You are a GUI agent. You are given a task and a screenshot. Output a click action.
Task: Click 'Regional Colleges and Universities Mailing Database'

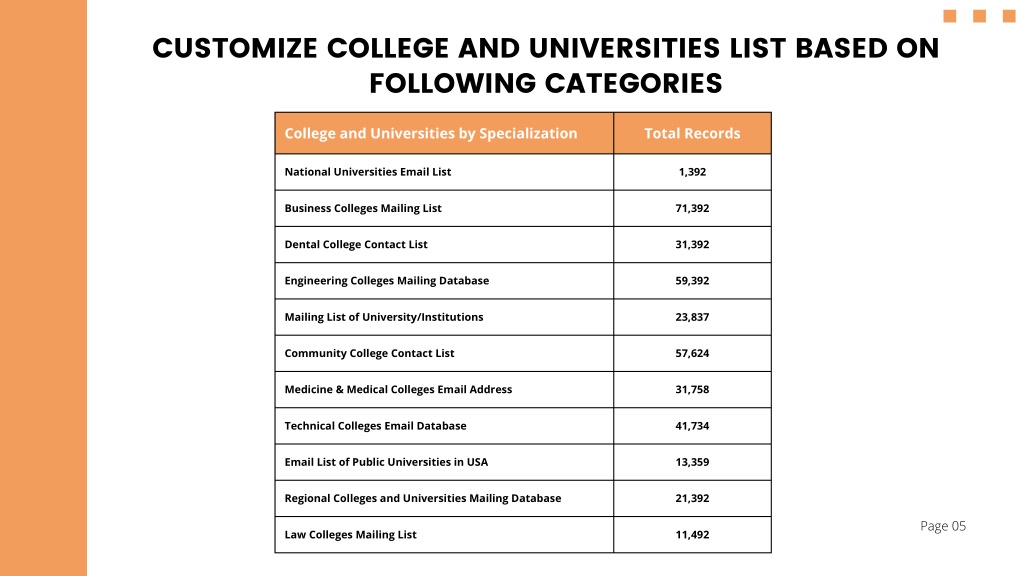coord(423,498)
